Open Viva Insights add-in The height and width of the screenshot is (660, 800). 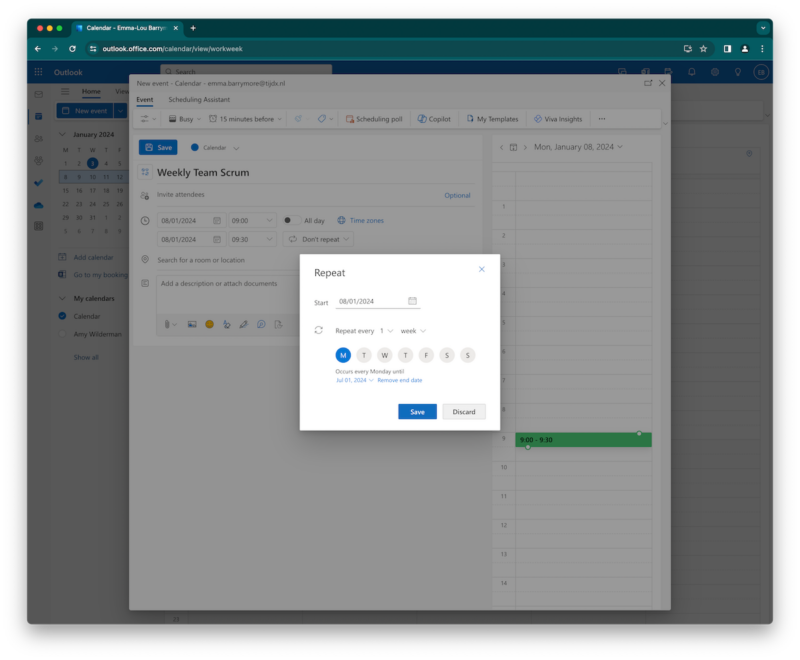(x=558, y=119)
